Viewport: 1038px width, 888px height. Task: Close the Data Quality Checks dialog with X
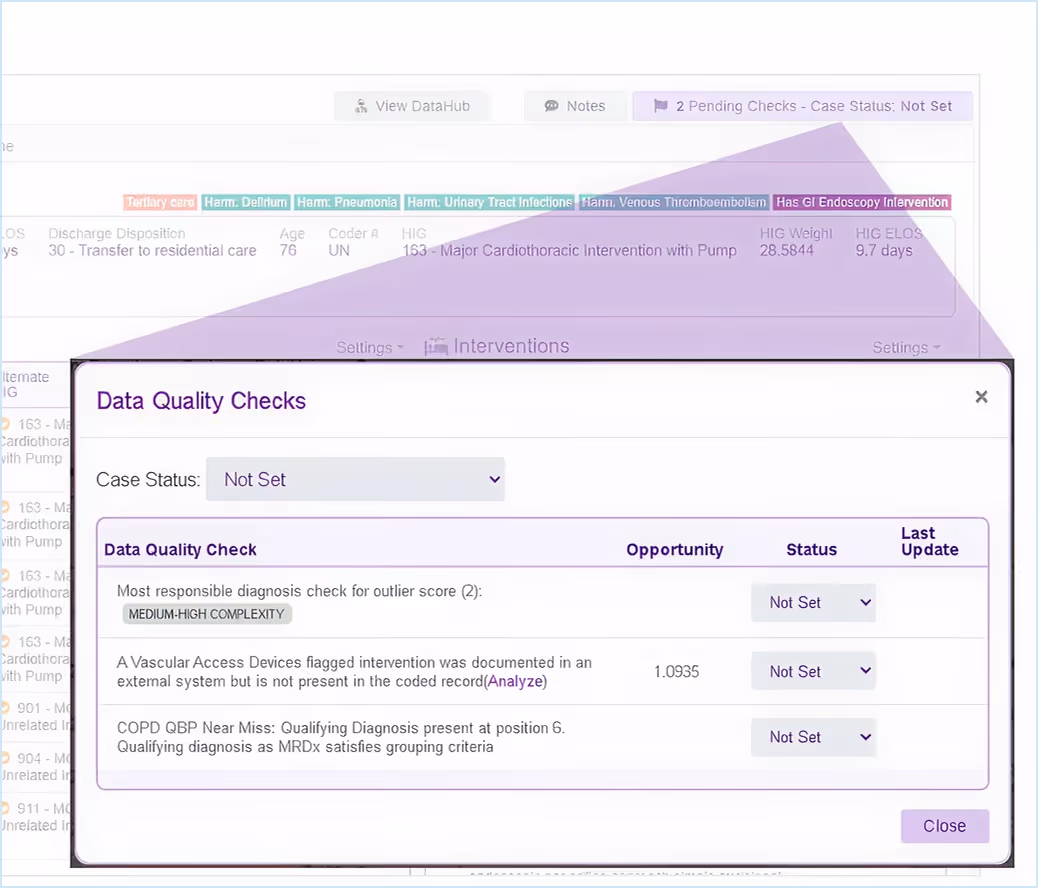pyautogui.click(x=981, y=397)
